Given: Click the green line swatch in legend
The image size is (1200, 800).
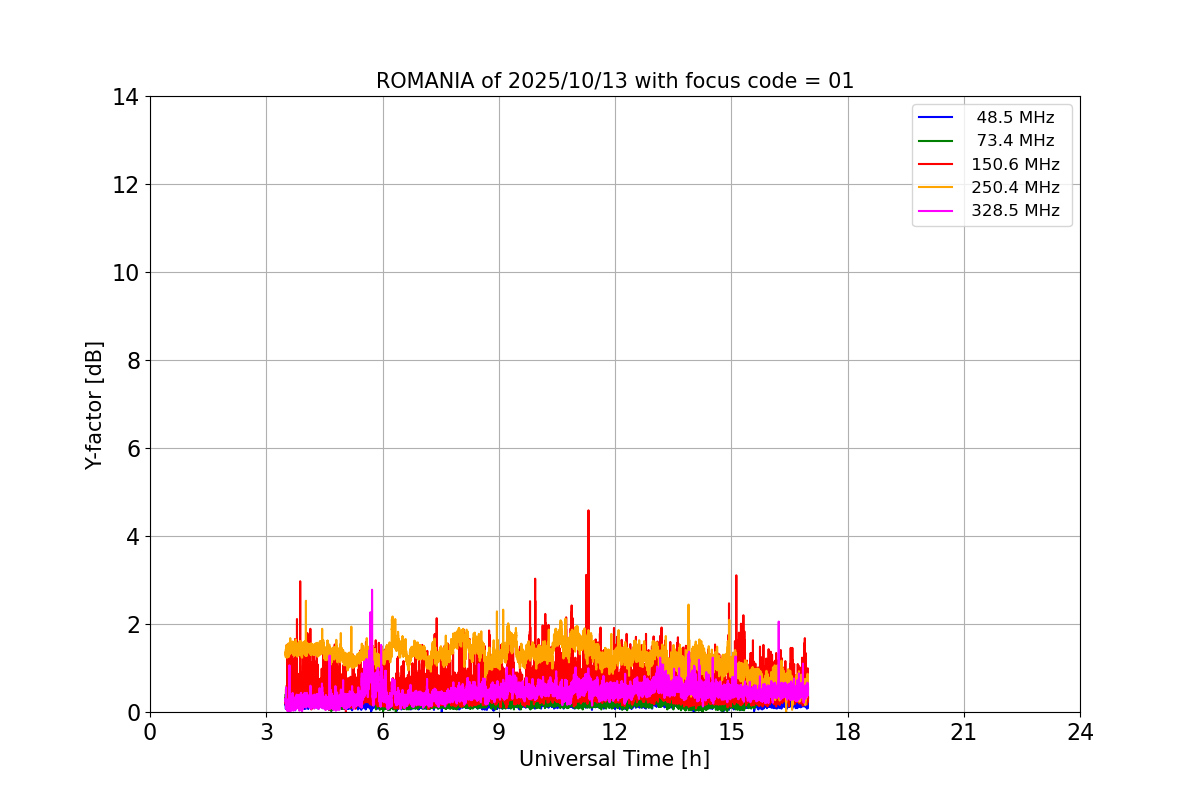Looking at the screenshot, I should 936,141.
